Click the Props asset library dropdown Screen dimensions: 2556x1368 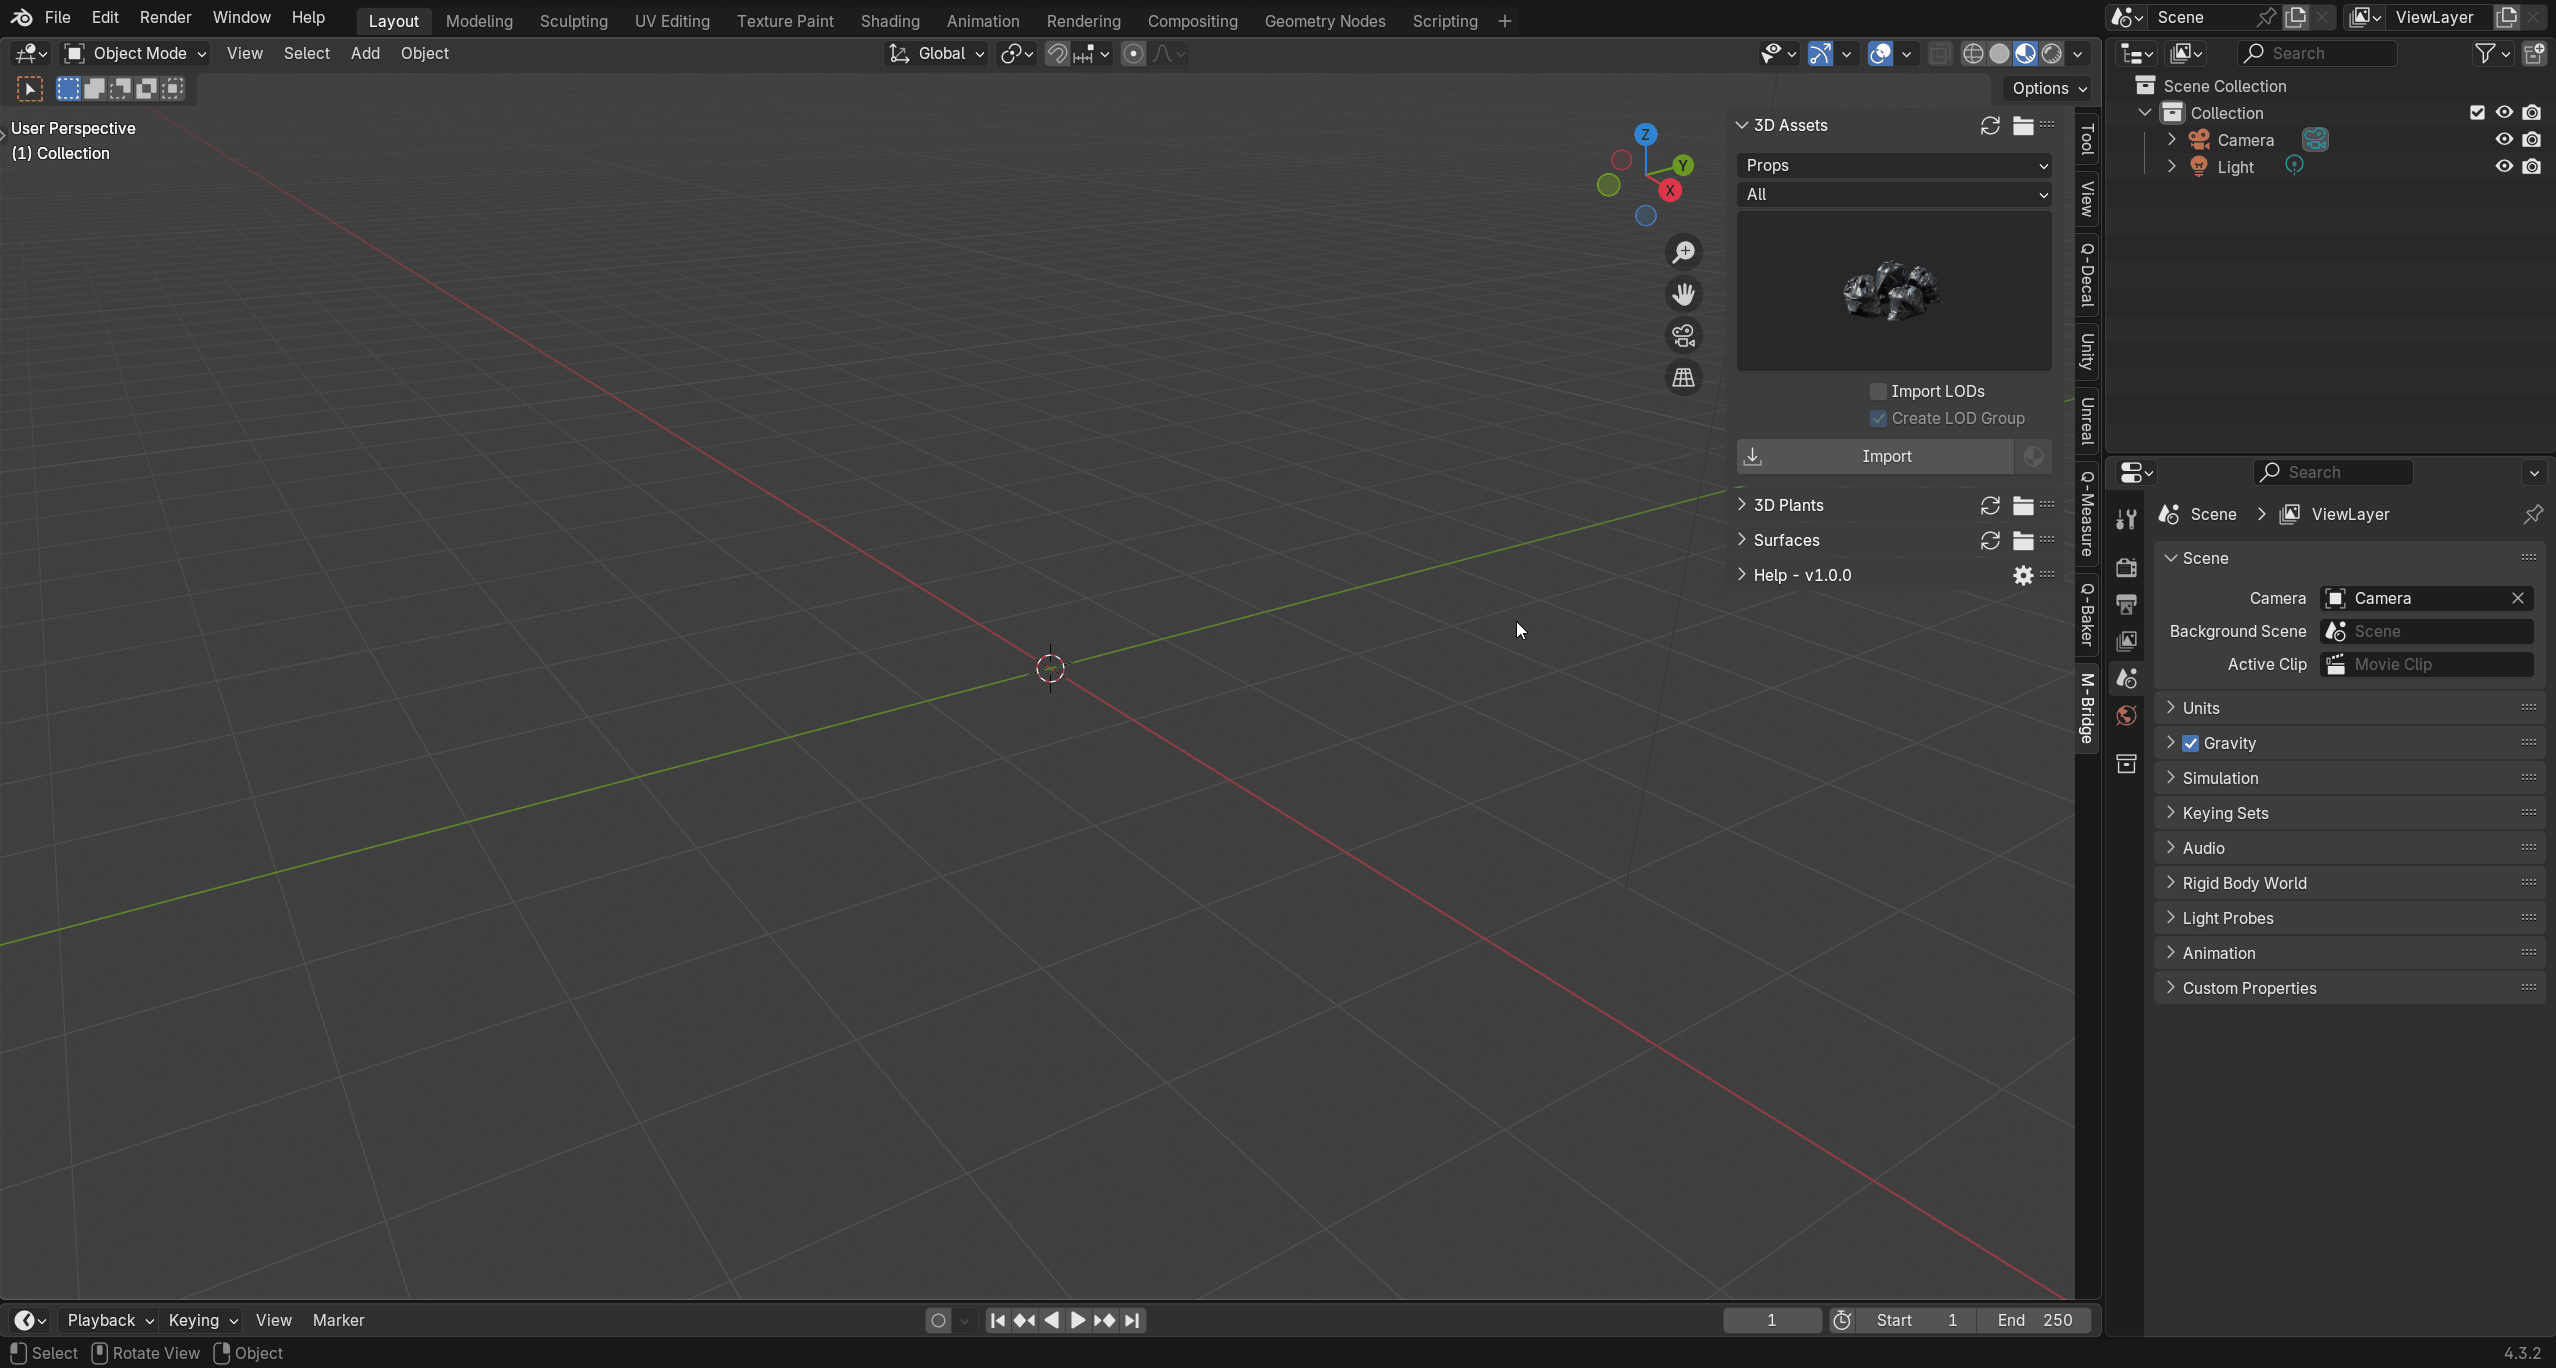tap(1893, 164)
